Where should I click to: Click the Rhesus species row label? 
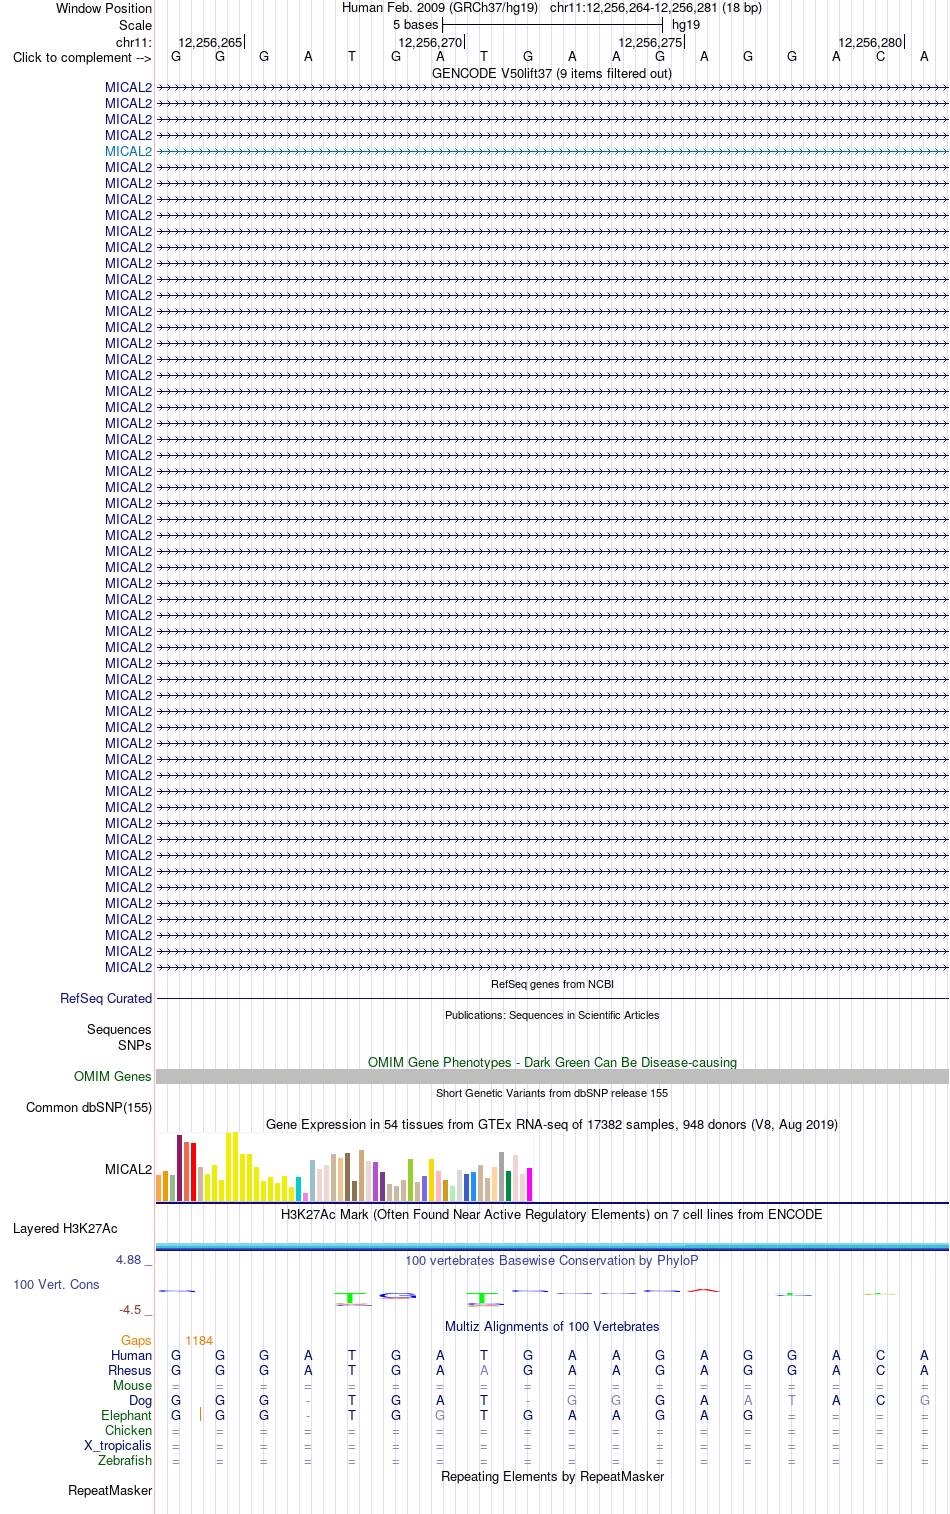click(x=130, y=1370)
